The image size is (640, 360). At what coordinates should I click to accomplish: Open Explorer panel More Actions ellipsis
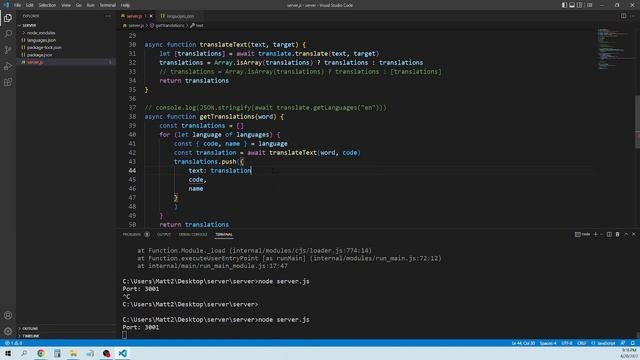pos(108,16)
